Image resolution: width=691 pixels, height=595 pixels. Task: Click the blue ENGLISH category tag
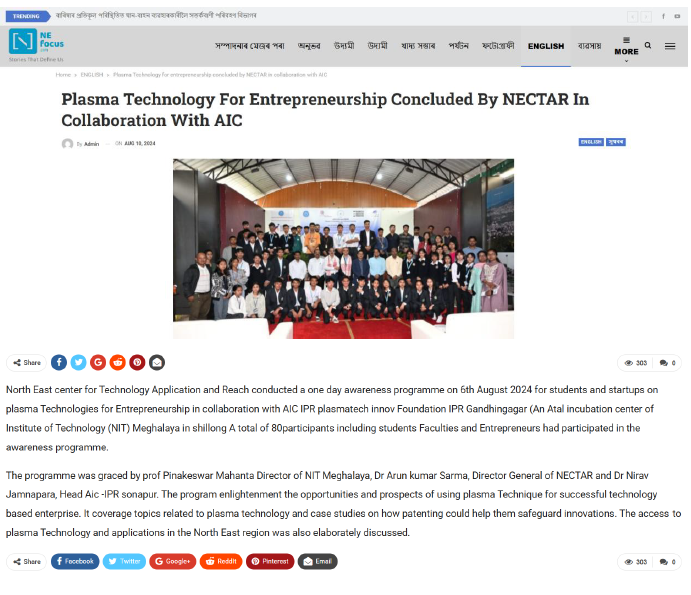click(591, 142)
